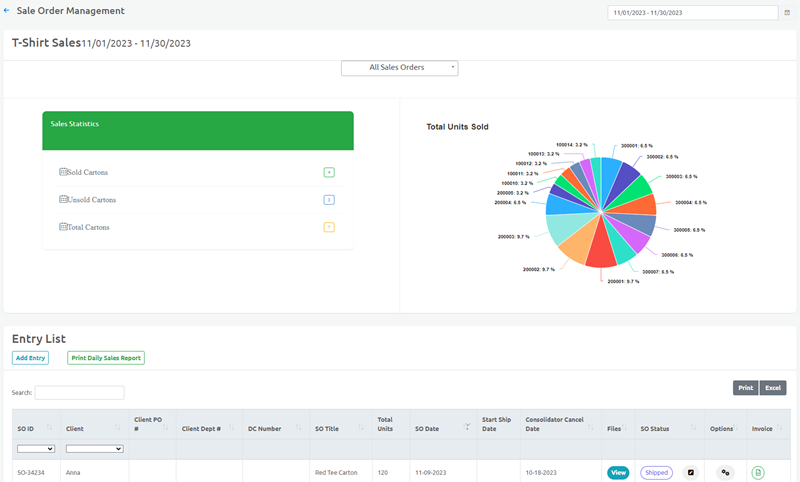Open the calendar icon next to date range

click(786, 13)
